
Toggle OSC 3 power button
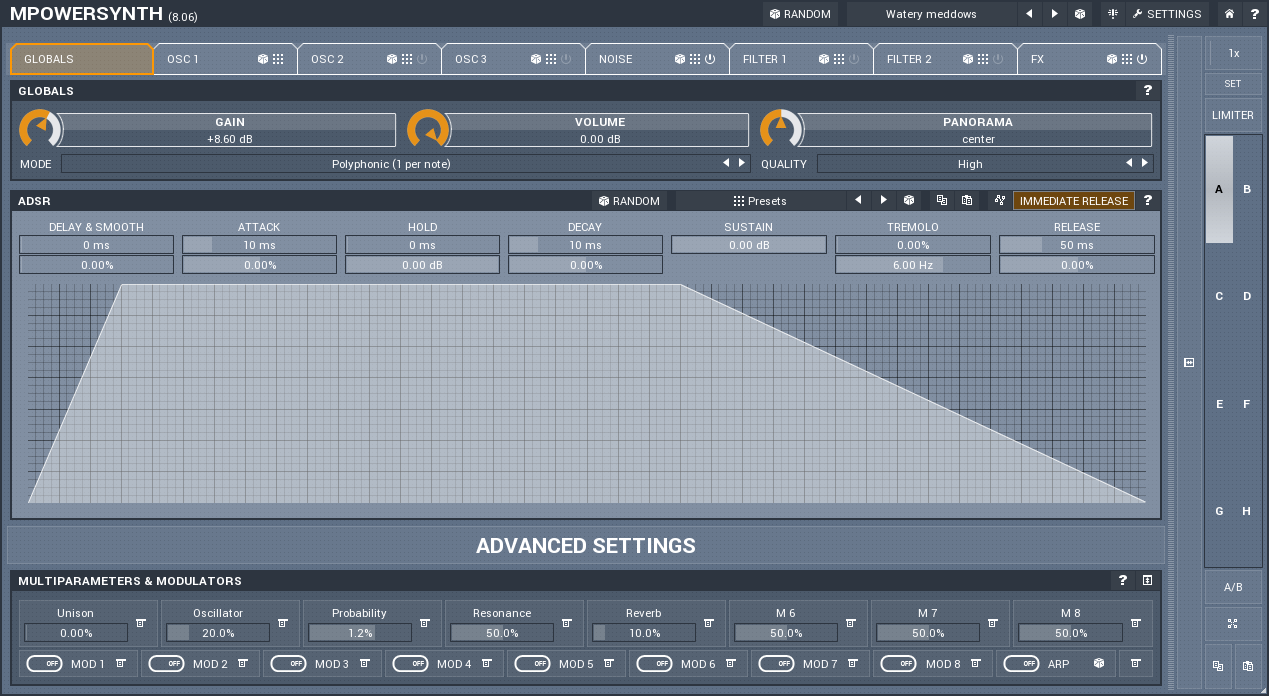click(x=566, y=59)
